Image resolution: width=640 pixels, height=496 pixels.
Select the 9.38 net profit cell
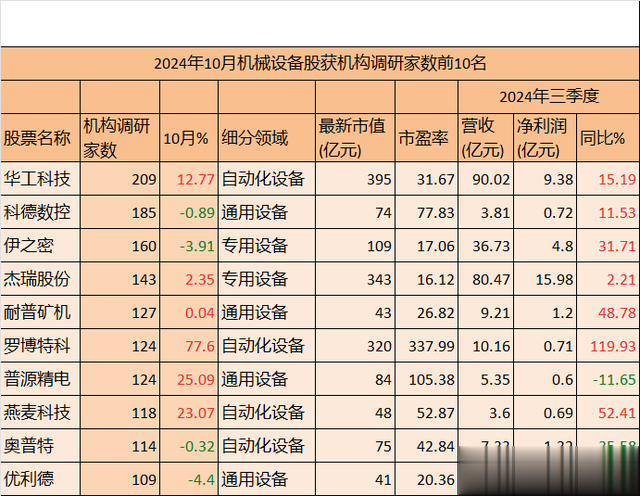click(x=545, y=179)
